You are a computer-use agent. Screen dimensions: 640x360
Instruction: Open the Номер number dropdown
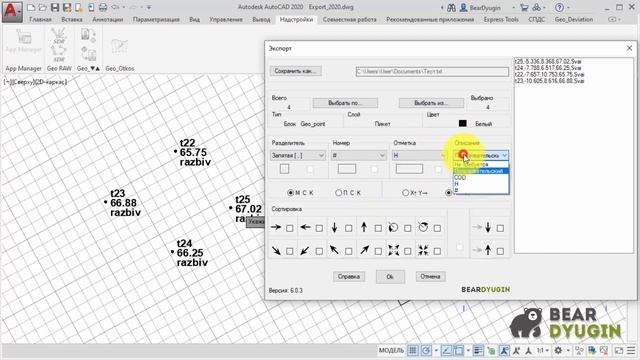tap(358, 156)
